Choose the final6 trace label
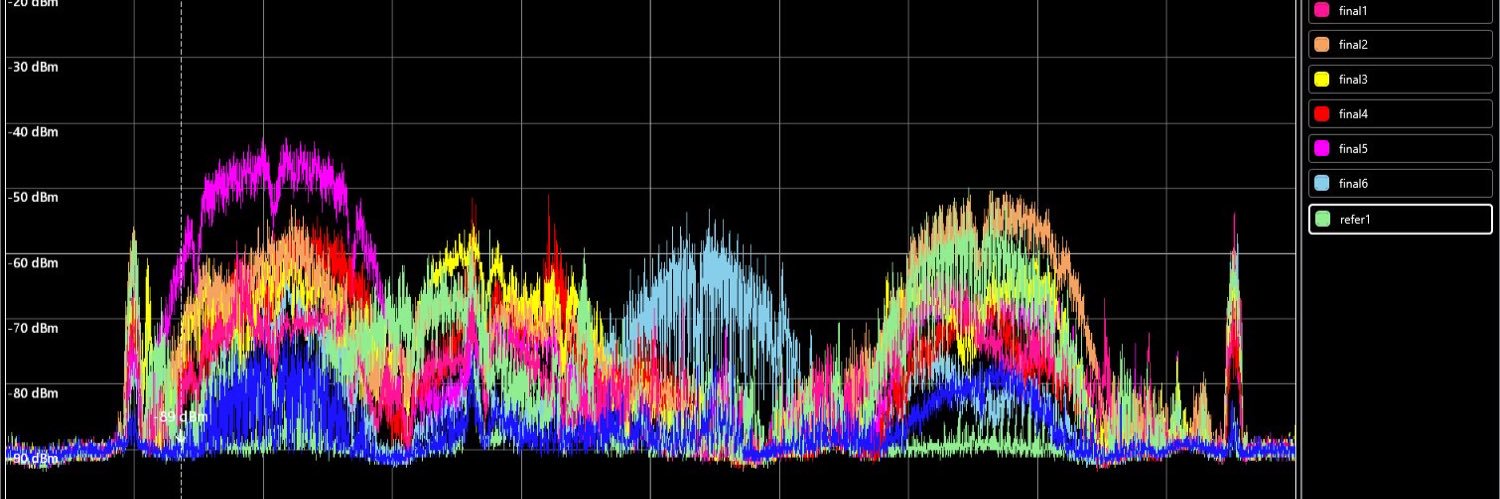This screenshot has height=499, width=1500. click(1353, 184)
